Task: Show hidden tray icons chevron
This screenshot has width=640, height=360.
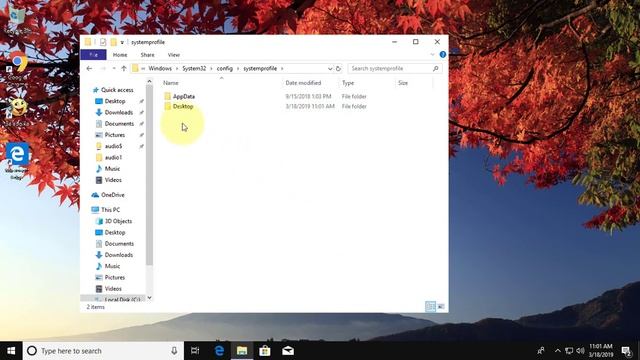Action: click(558, 351)
